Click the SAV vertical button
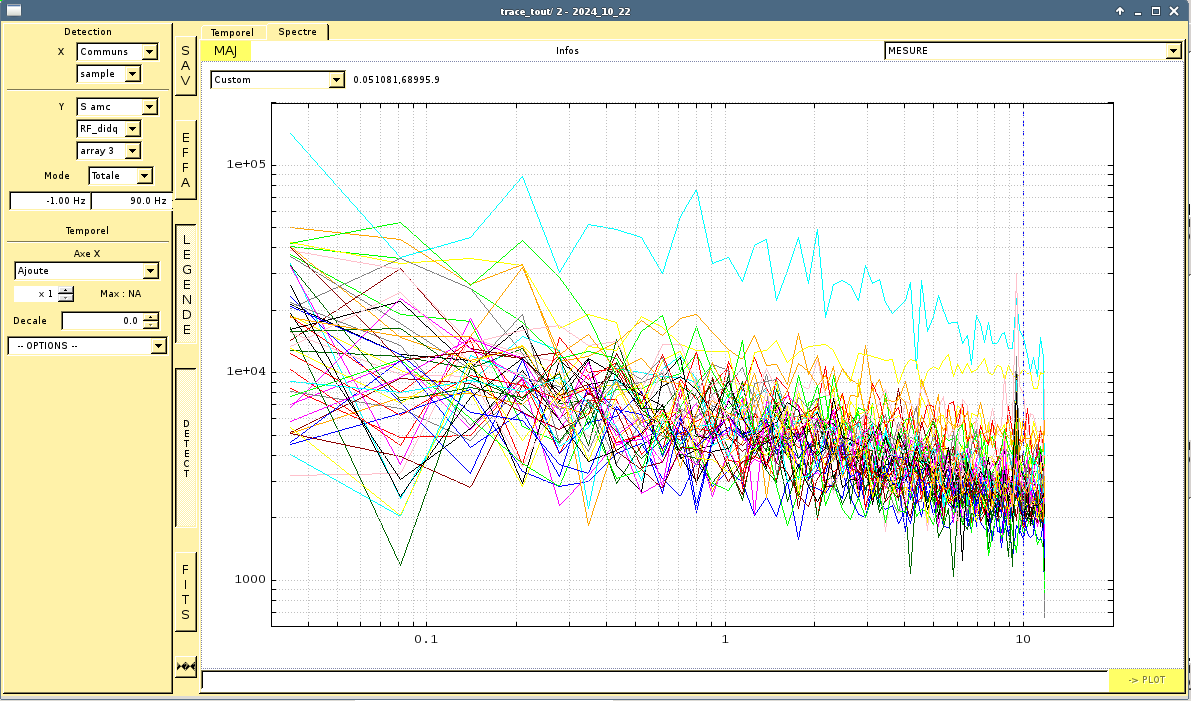Screen dimensions: 1191x701 pos(185,65)
